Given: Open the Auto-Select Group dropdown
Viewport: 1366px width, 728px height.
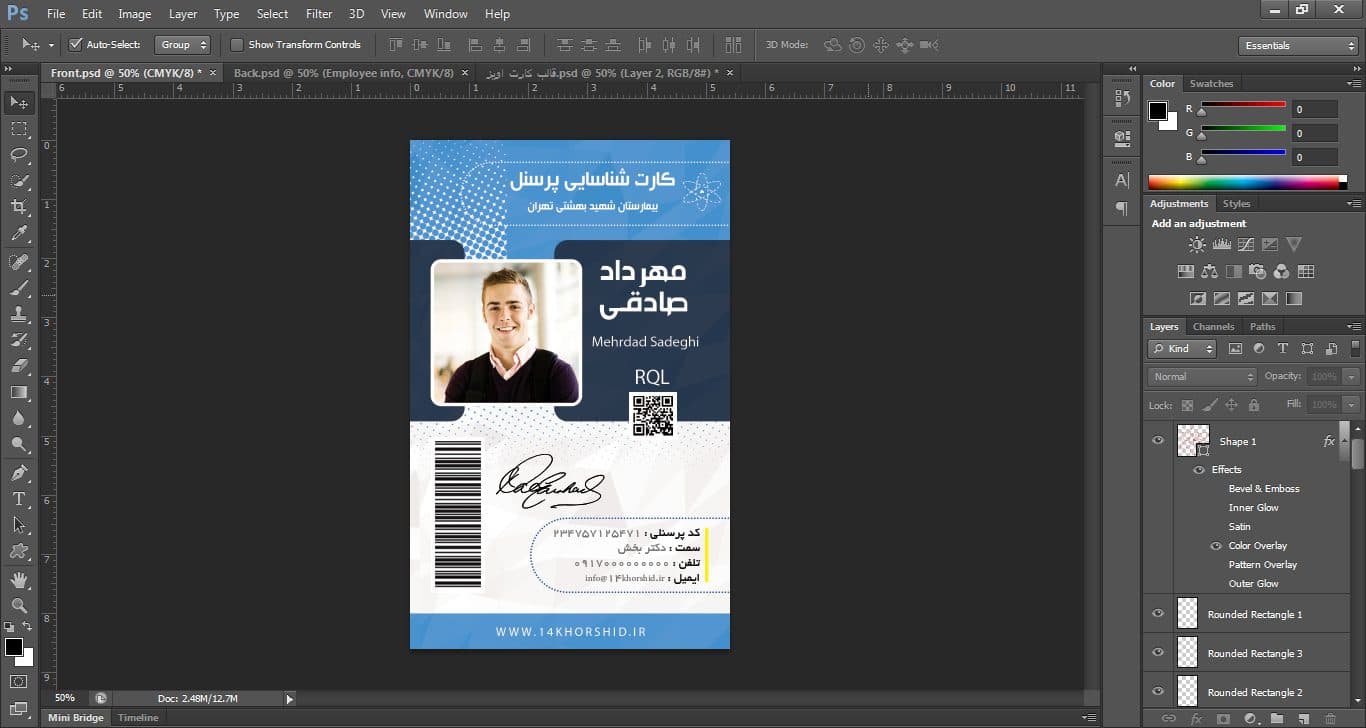Looking at the screenshot, I should tap(184, 45).
